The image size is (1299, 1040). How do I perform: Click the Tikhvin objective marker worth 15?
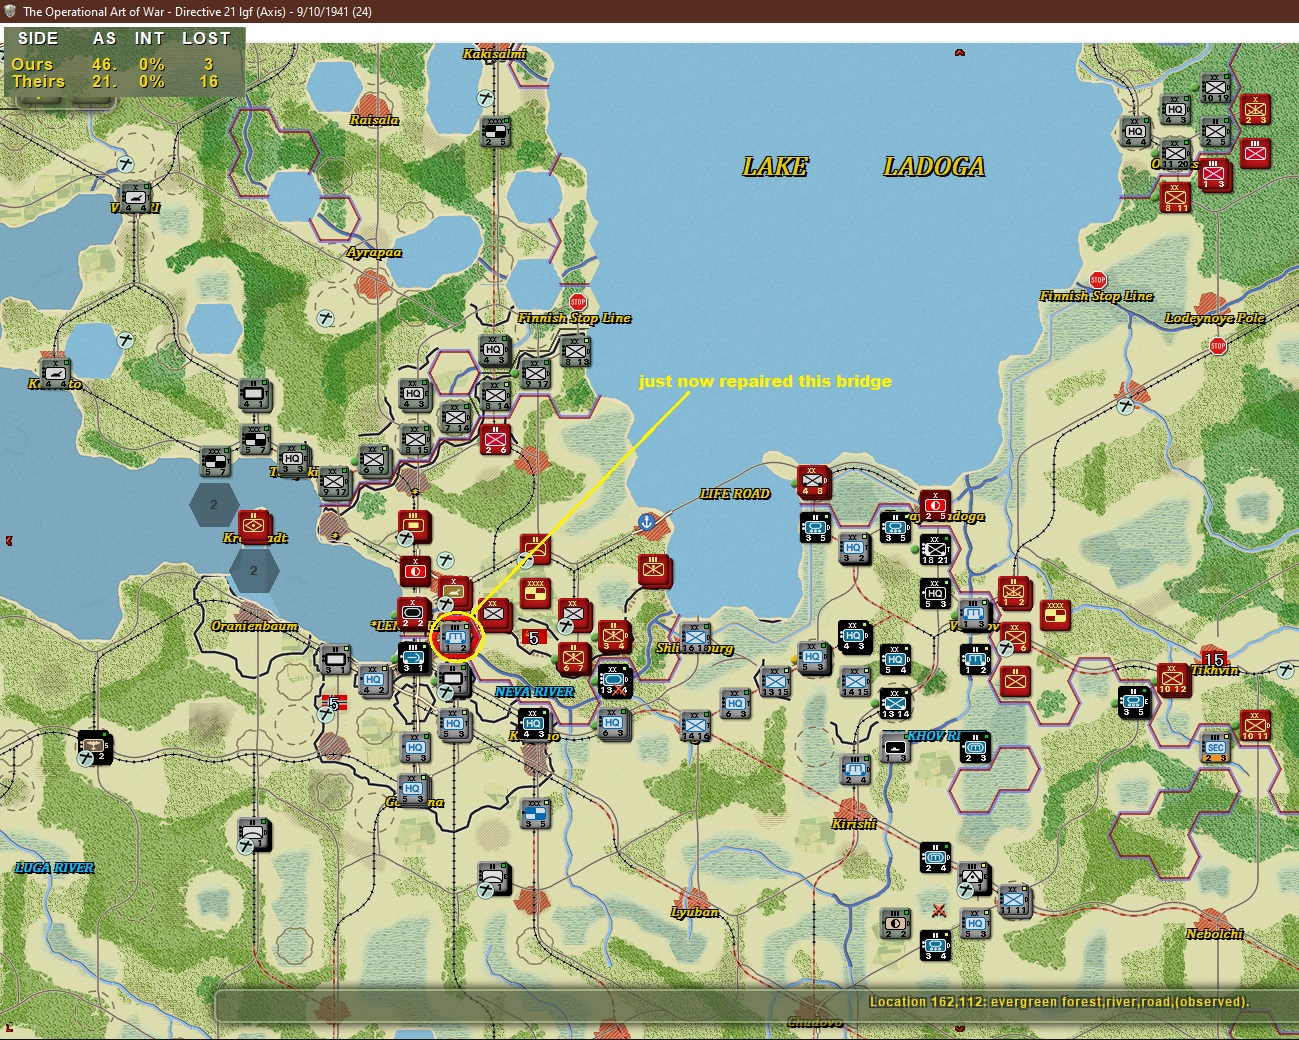[1213, 659]
